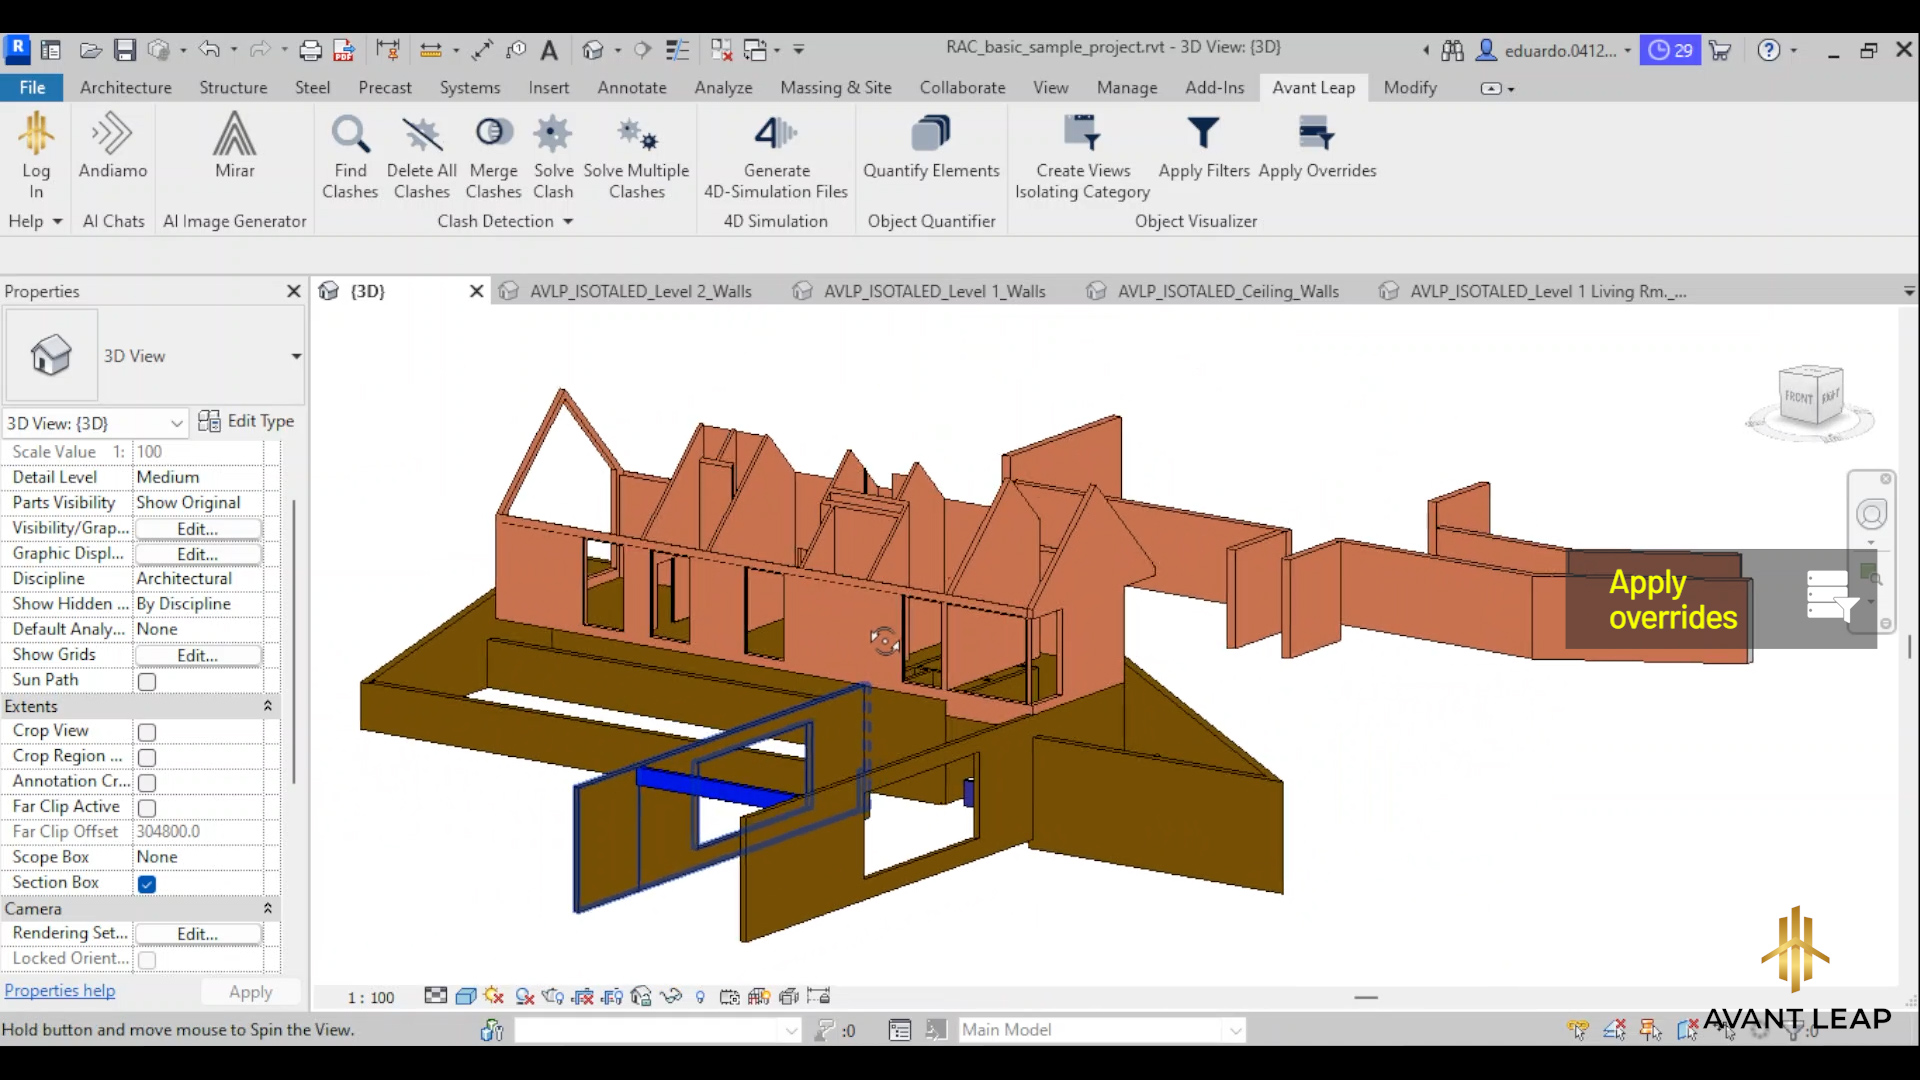
Task: Click the Andiamo AI Chats icon
Action: (x=112, y=135)
